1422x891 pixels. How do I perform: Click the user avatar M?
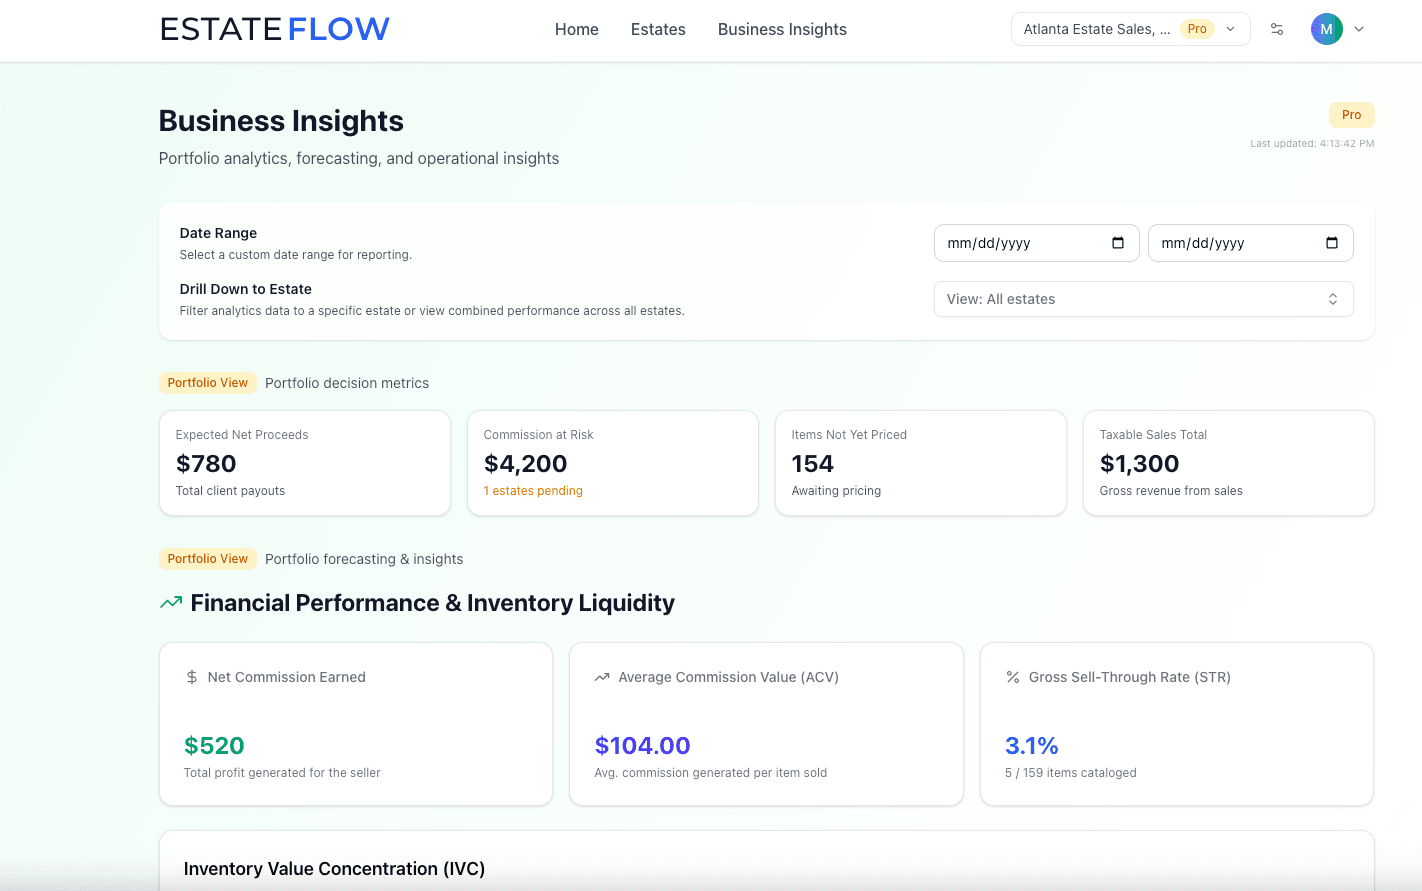point(1326,29)
